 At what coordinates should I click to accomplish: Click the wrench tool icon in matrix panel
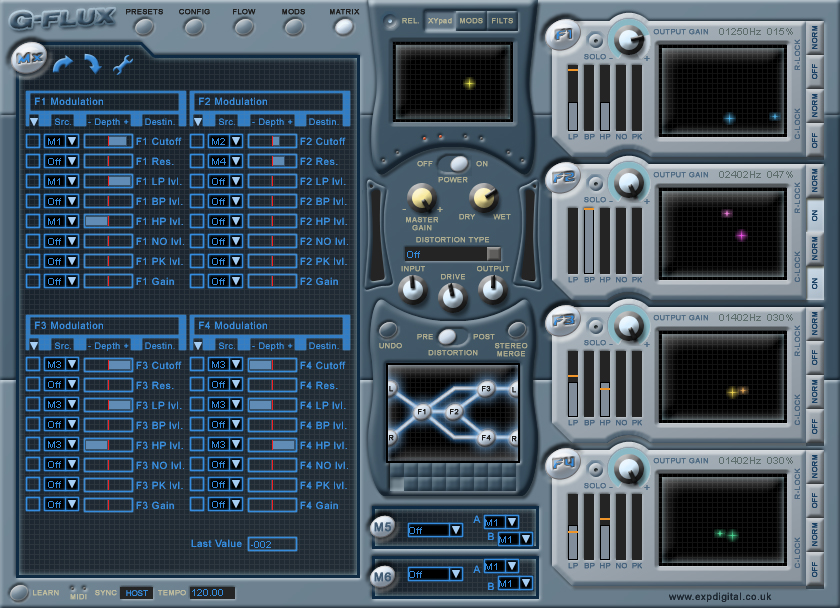pyautogui.click(x=123, y=64)
